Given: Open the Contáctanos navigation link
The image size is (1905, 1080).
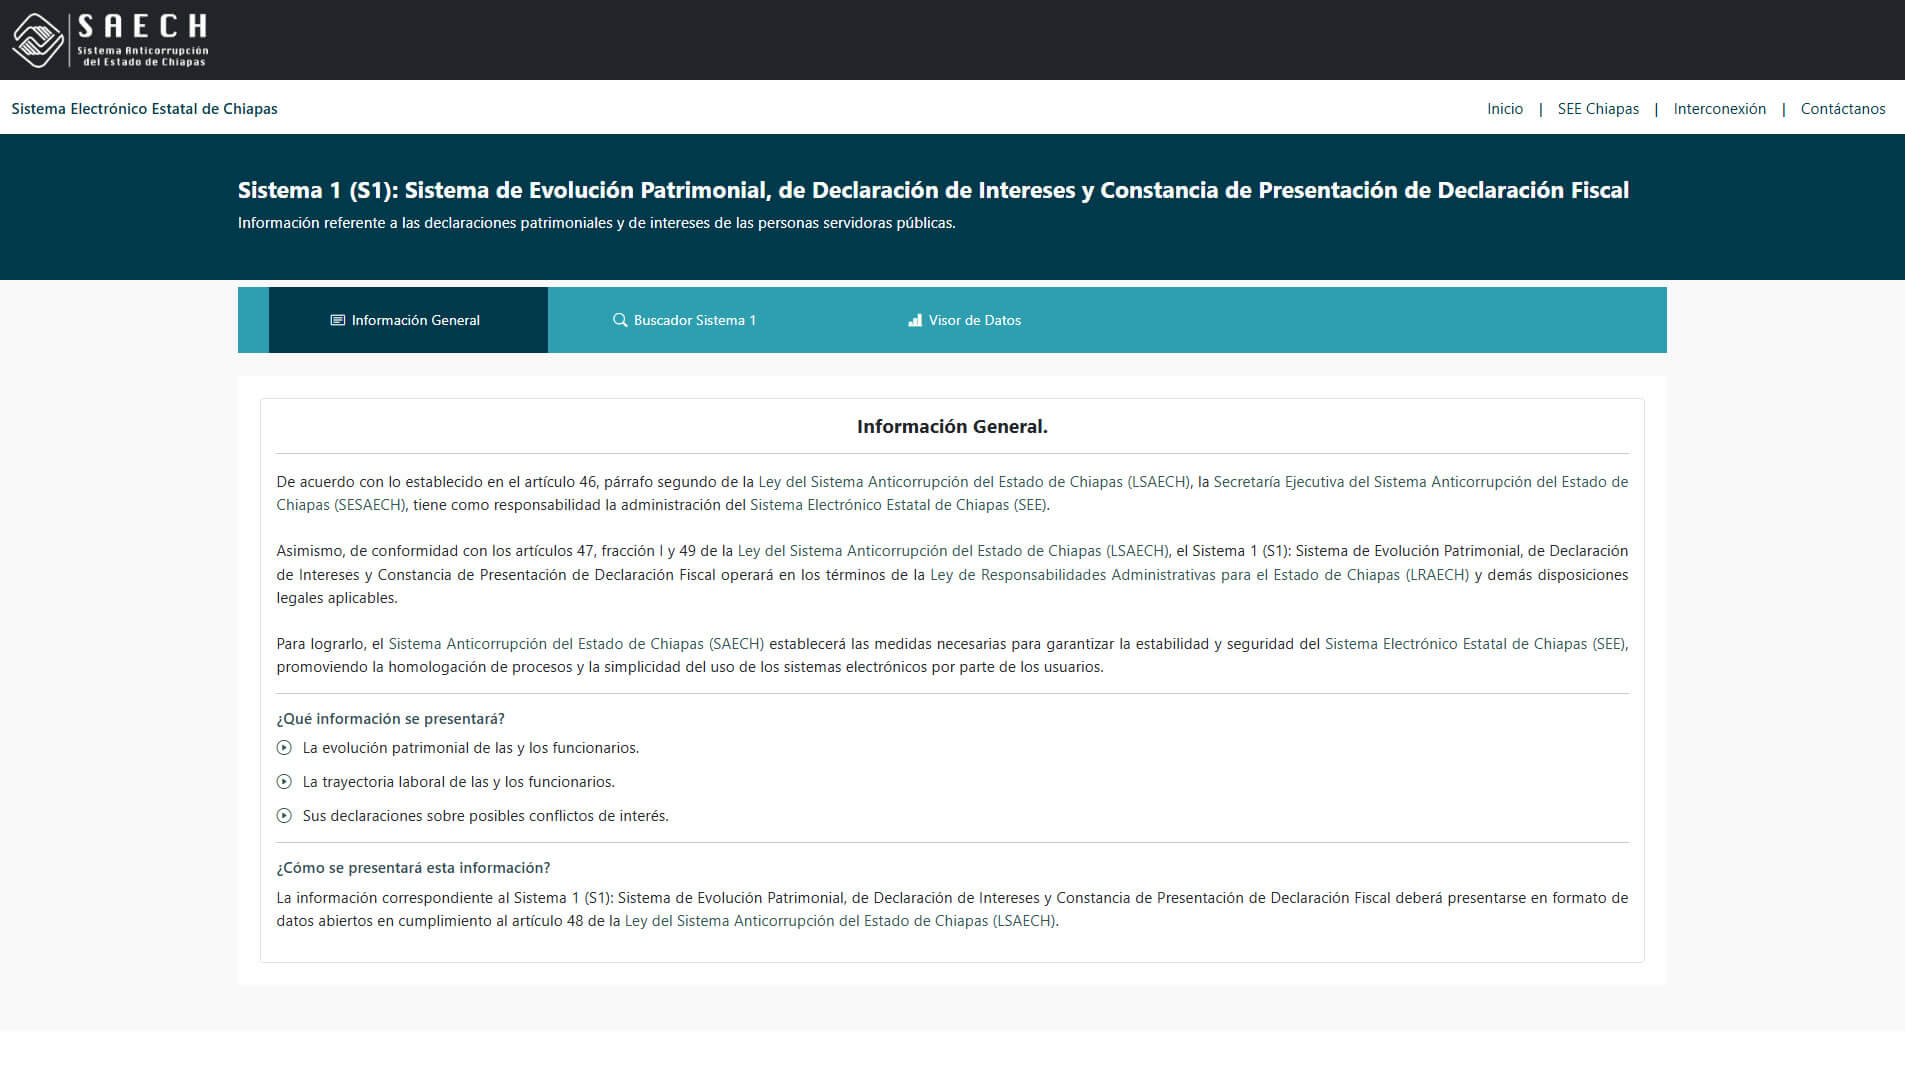Looking at the screenshot, I should pos(1843,109).
